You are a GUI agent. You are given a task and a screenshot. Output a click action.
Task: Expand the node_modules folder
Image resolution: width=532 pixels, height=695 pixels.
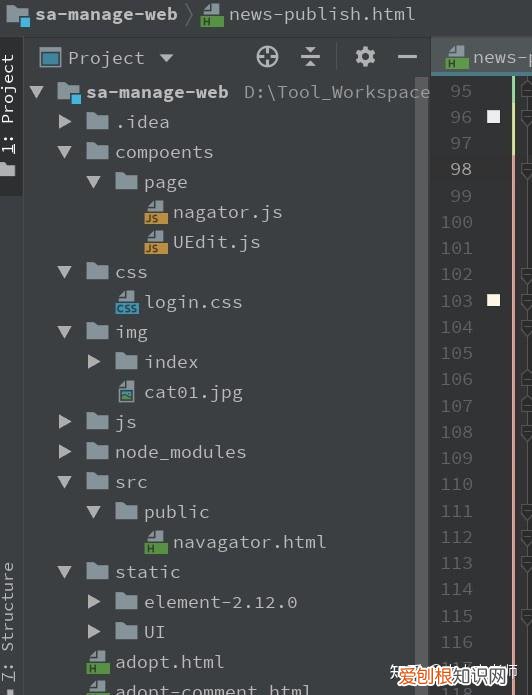[65, 452]
